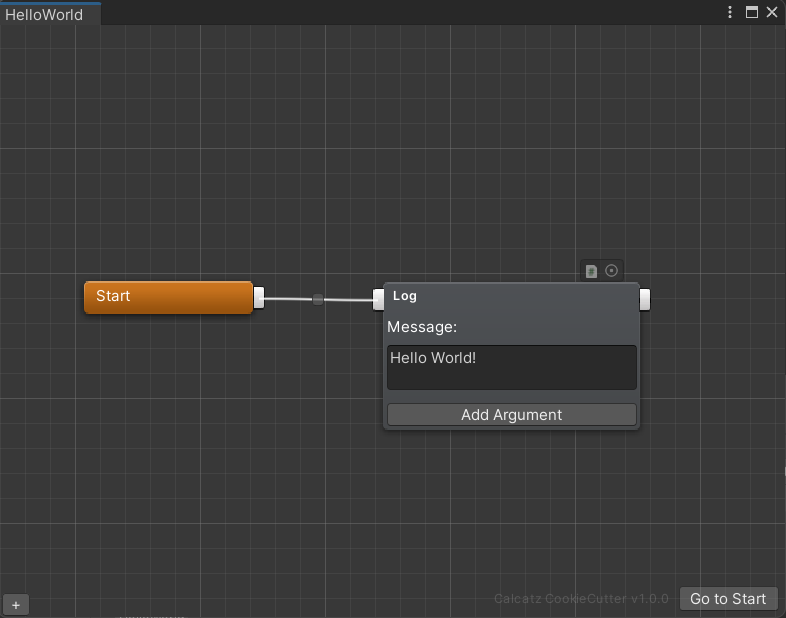Screen dimensions: 786x618
Task: Select the Log node's input port
Action: [379, 298]
